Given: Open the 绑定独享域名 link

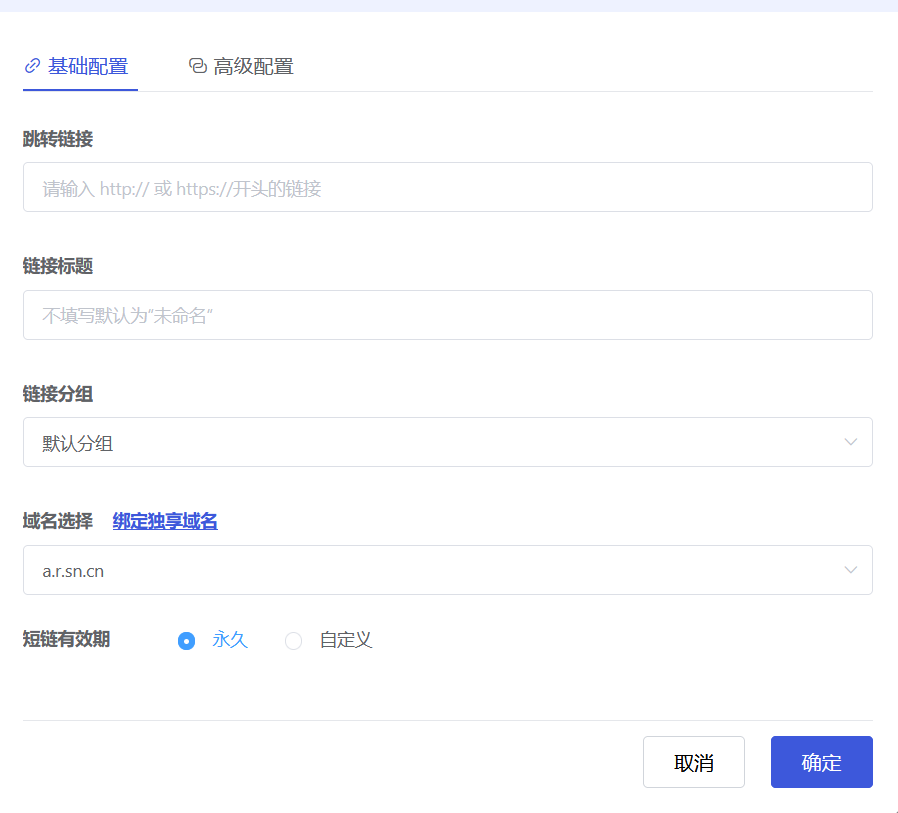Looking at the screenshot, I should (x=165, y=521).
